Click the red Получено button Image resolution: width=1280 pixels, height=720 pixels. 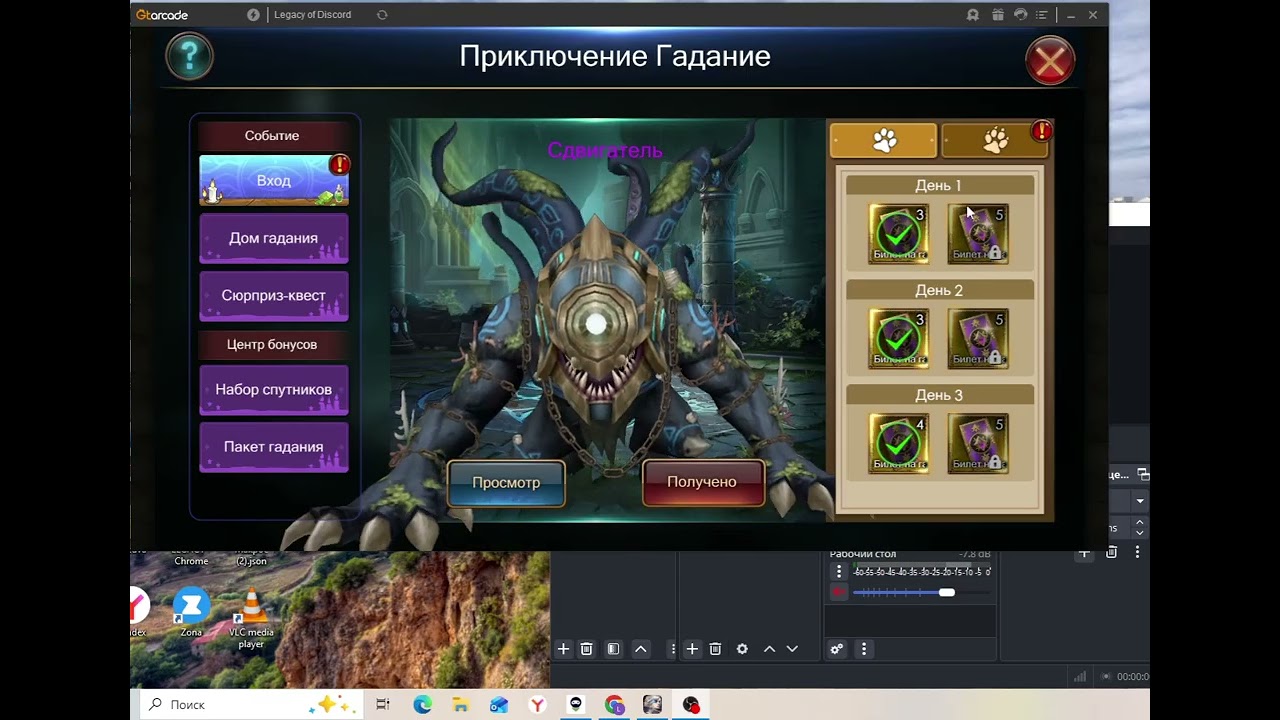coord(702,482)
